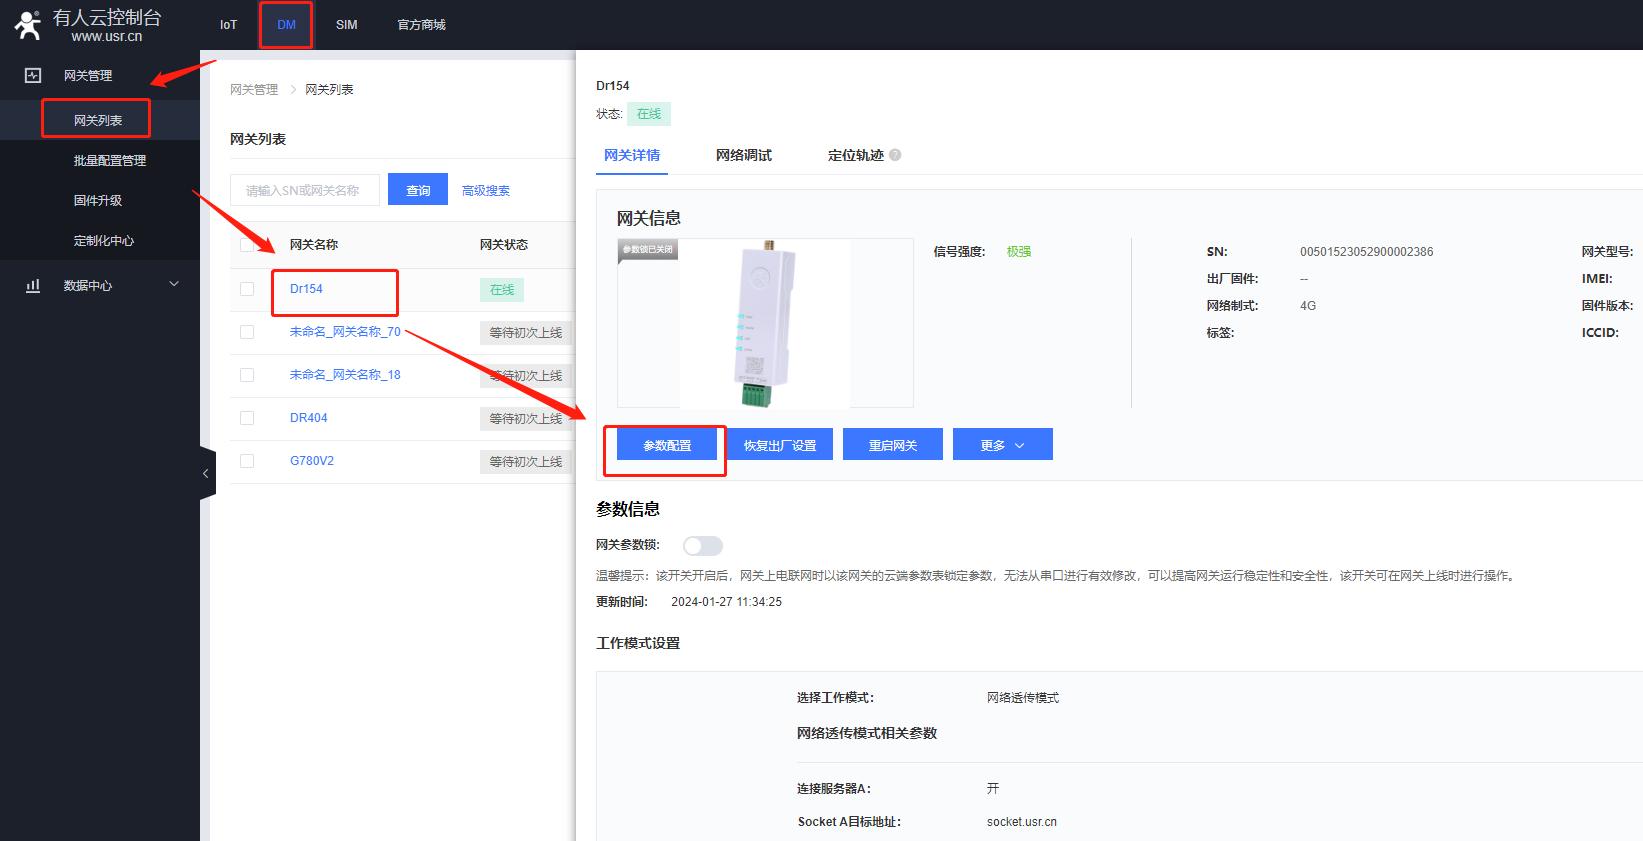Toggle the 网关参数锁 switch

click(x=702, y=545)
